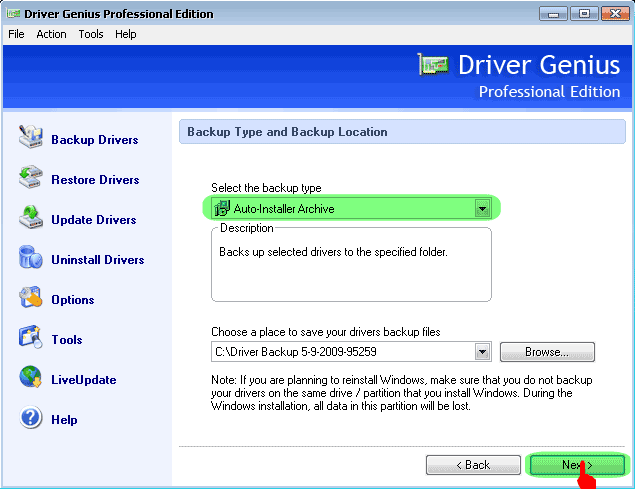Click the 'Select the backup type' label
The height and width of the screenshot is (489, 635).
(266, 188)
